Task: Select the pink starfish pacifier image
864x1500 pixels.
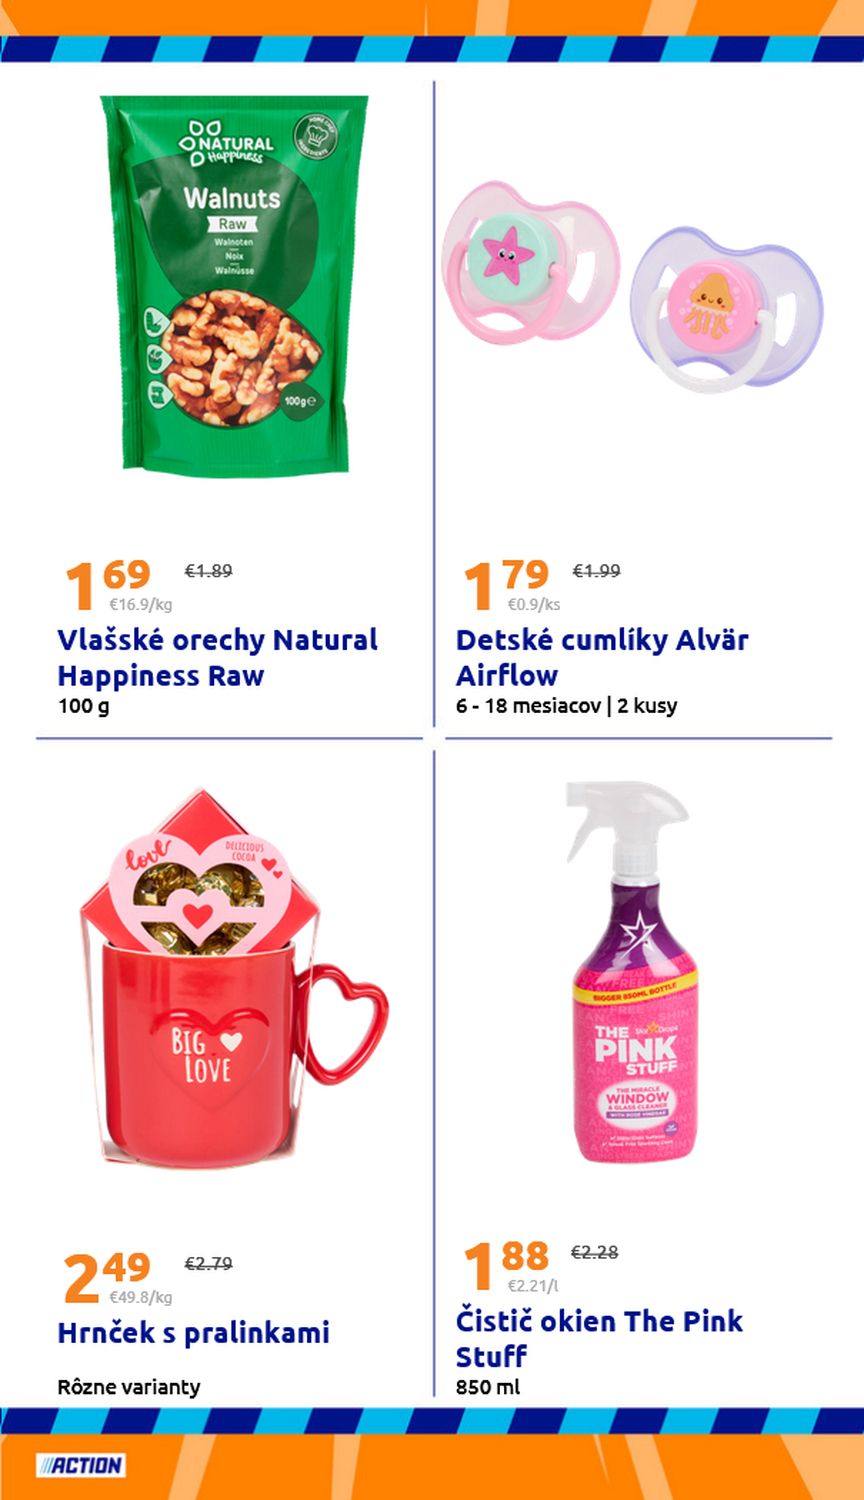Action: point(530,263)
